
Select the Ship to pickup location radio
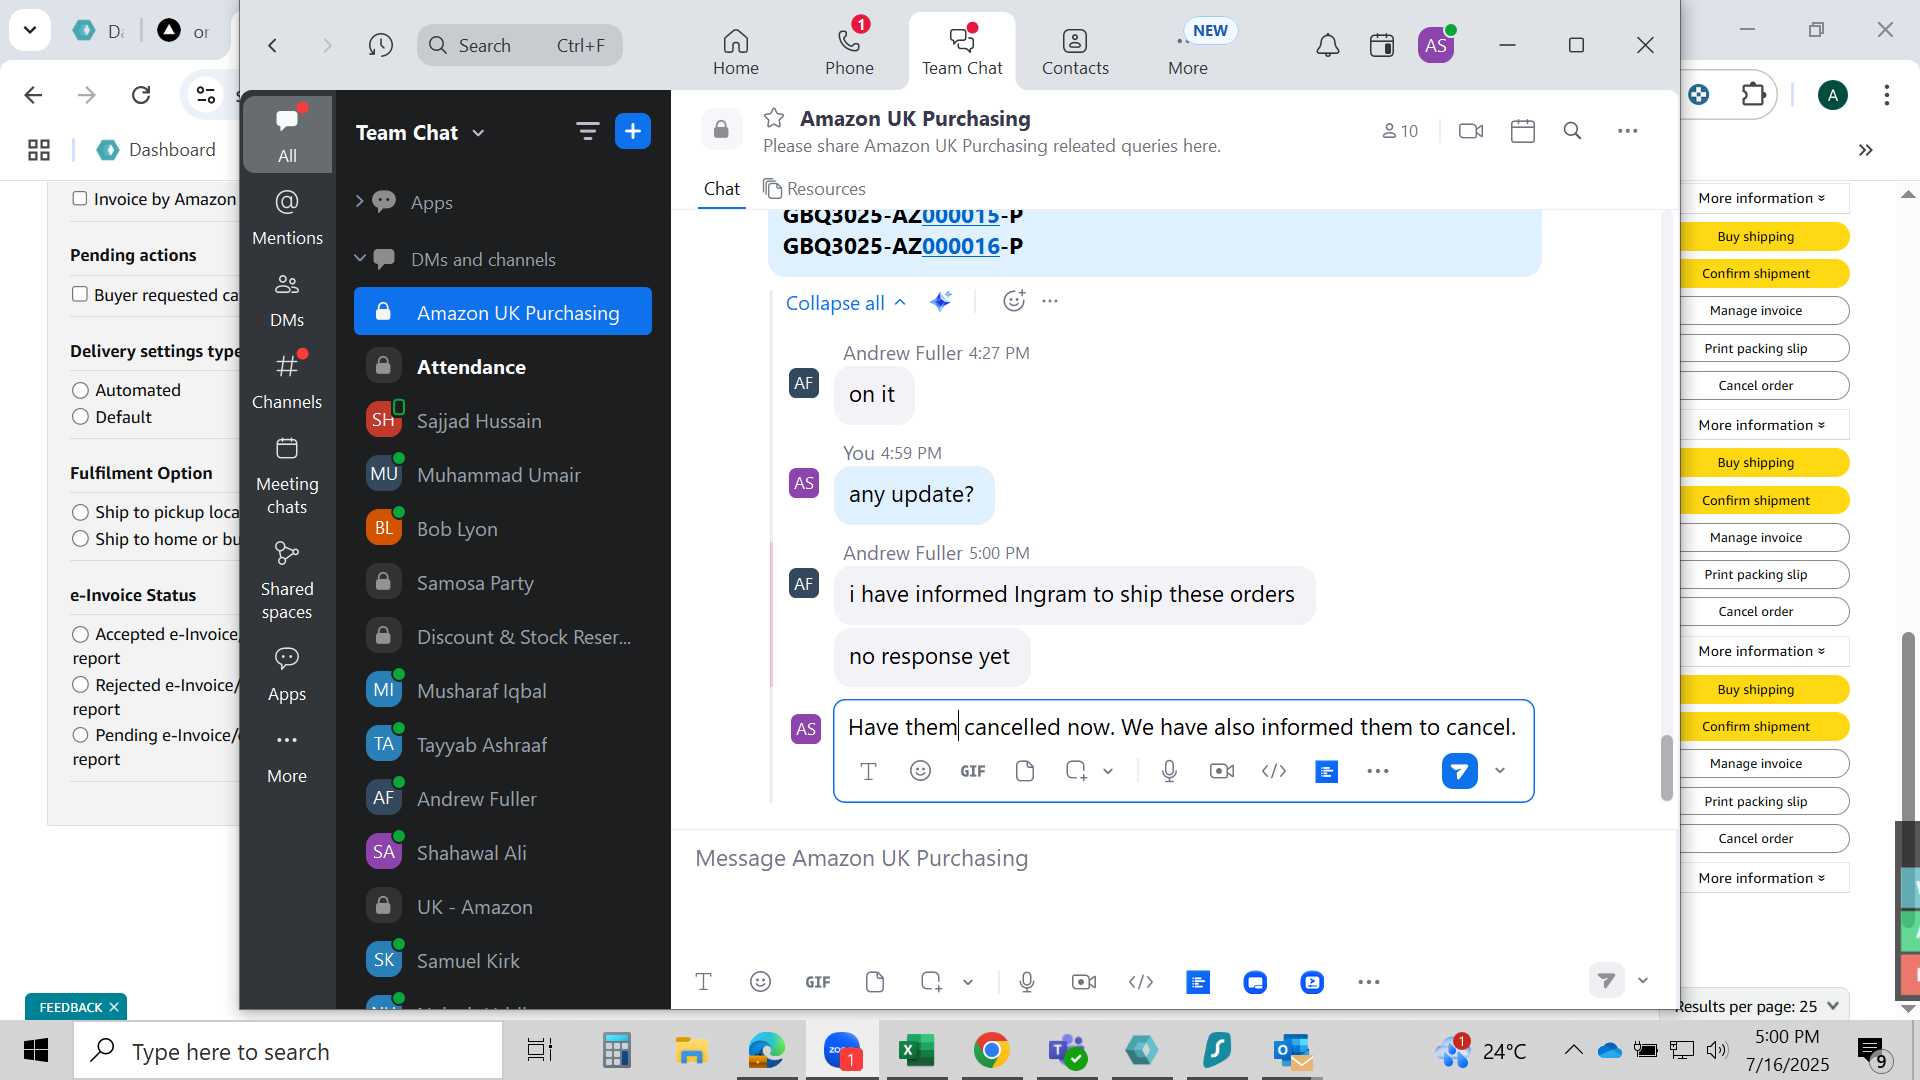point(81,512)
